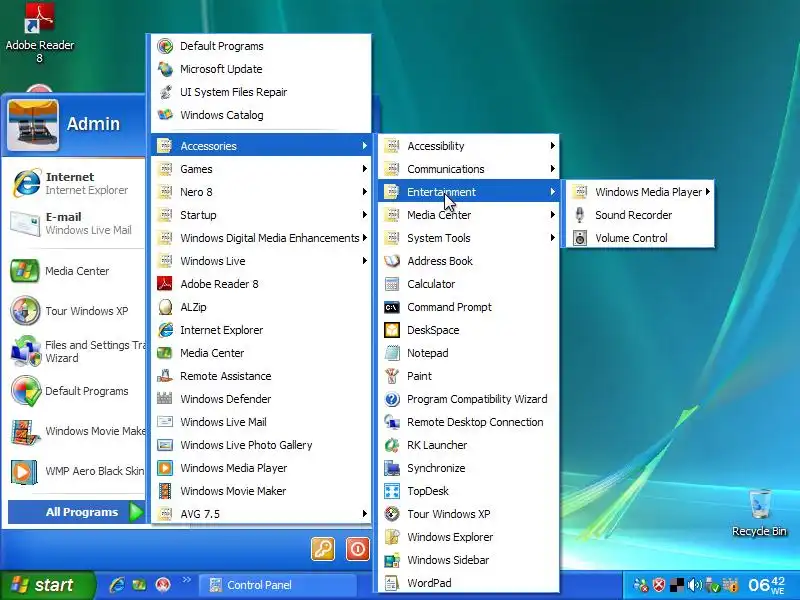Open the Entertainment submenu entry
This screenshot has width=800, height=600.
tap(468, 192)
